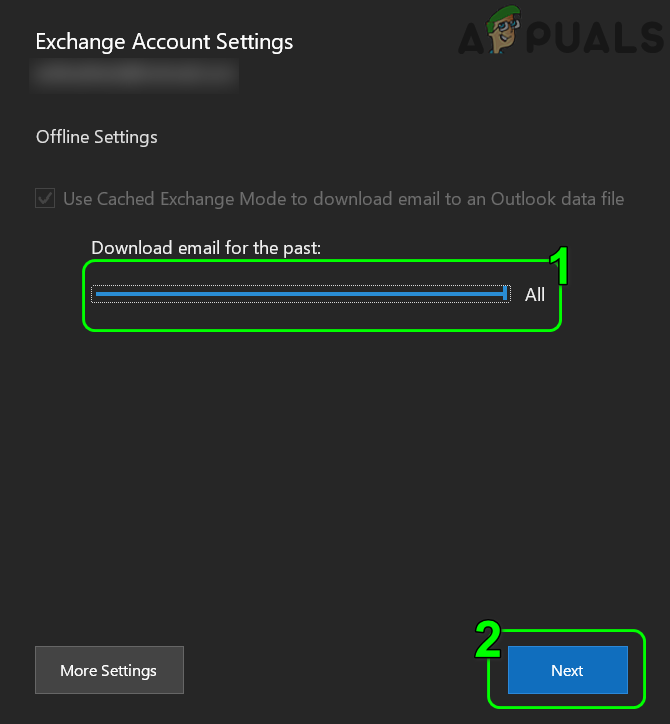Image resolution: width=670 pixels, height=724 pixels.
Task: Select the blurred email address under the title
Action: 135,72
